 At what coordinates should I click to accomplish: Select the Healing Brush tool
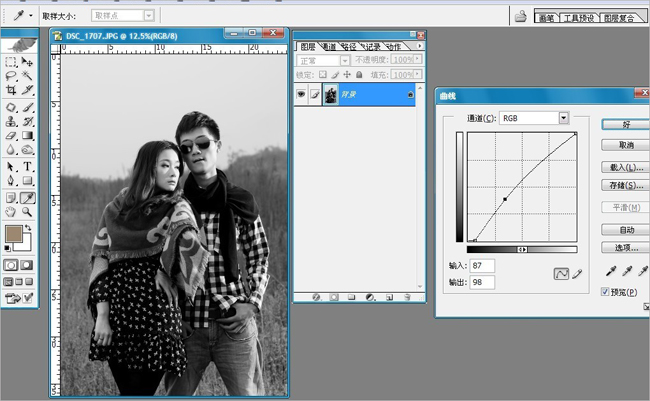pos(11,108)
